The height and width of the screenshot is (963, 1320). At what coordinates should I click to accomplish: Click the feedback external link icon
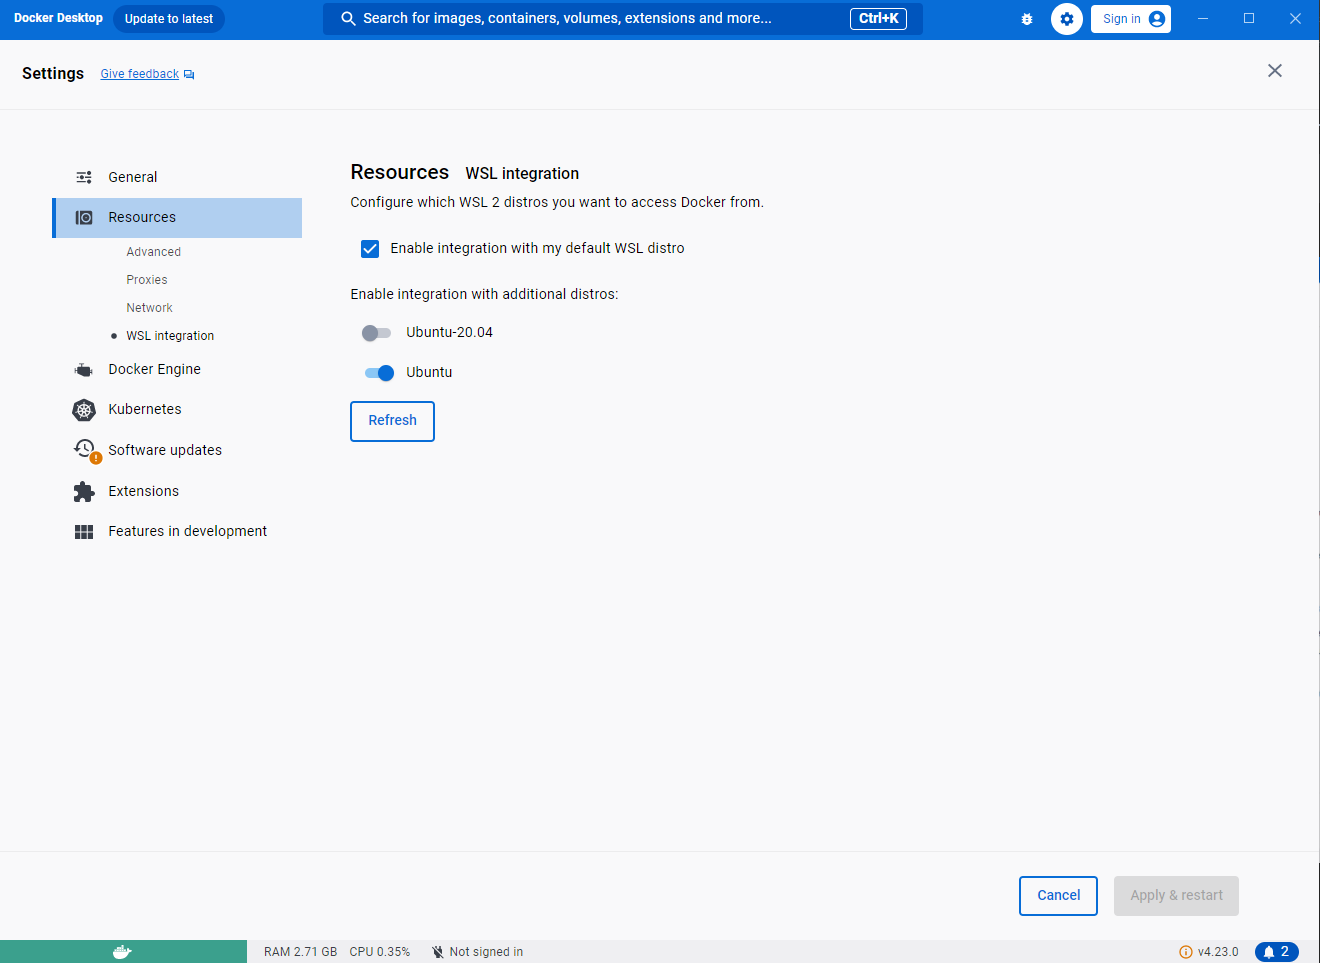coord(189,75)
